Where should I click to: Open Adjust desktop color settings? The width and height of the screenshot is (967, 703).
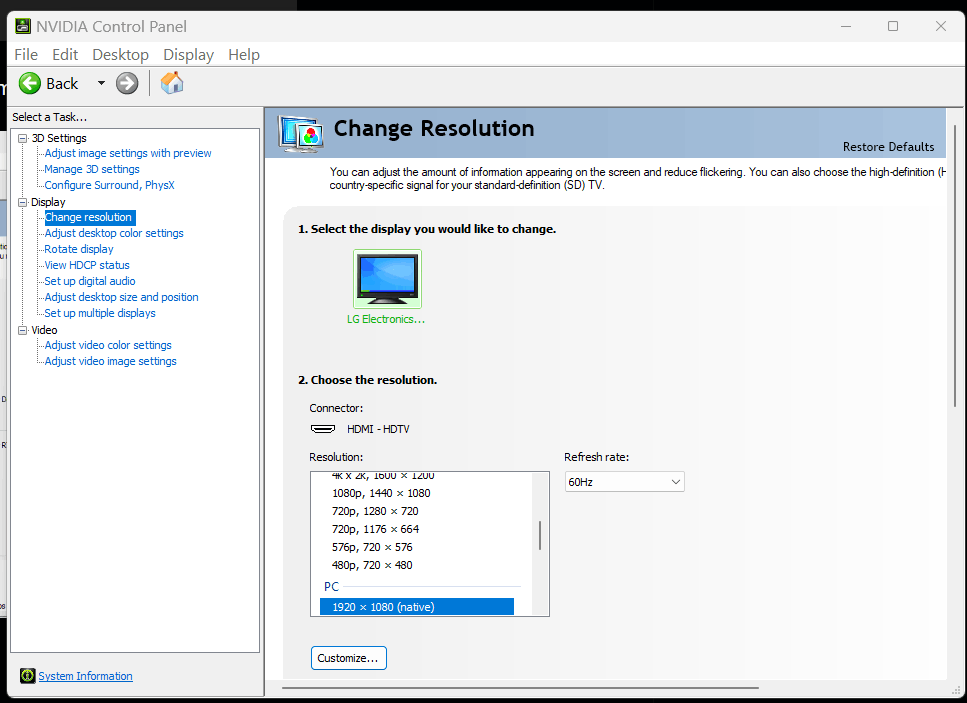click(114, 233)
